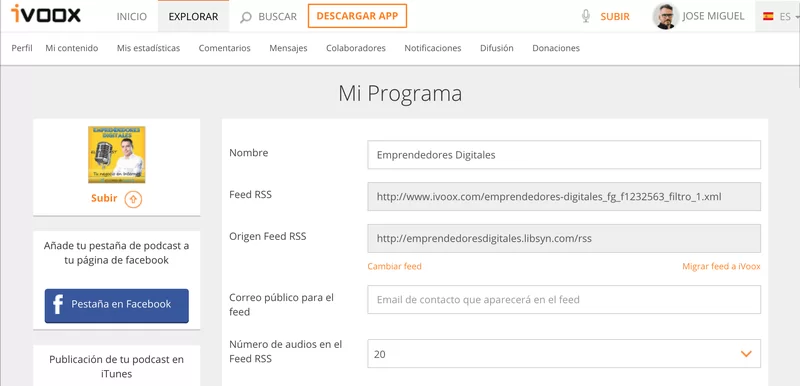
Task: Open Mis estadísticas section
Action: [148, 48]
